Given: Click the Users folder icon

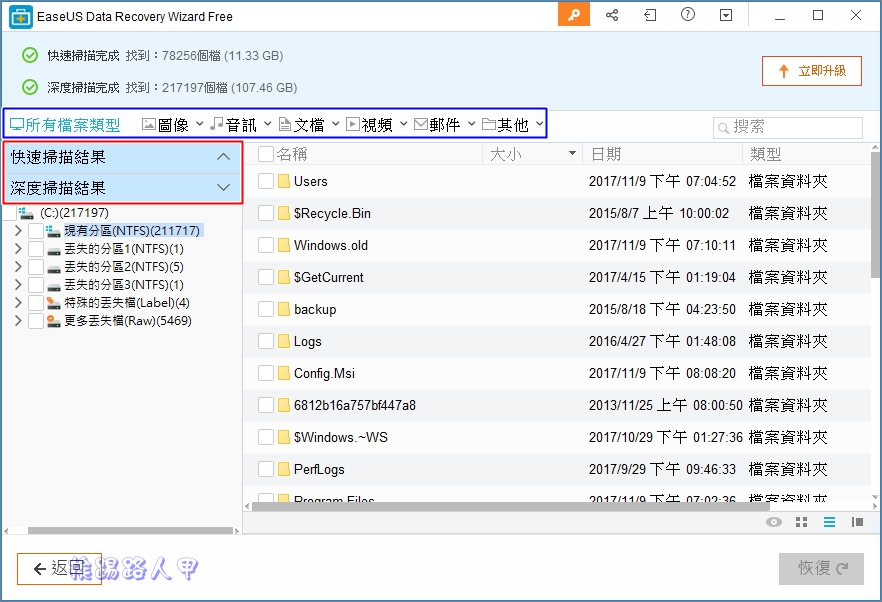Looking at the screenshot, I should point(284,181).
